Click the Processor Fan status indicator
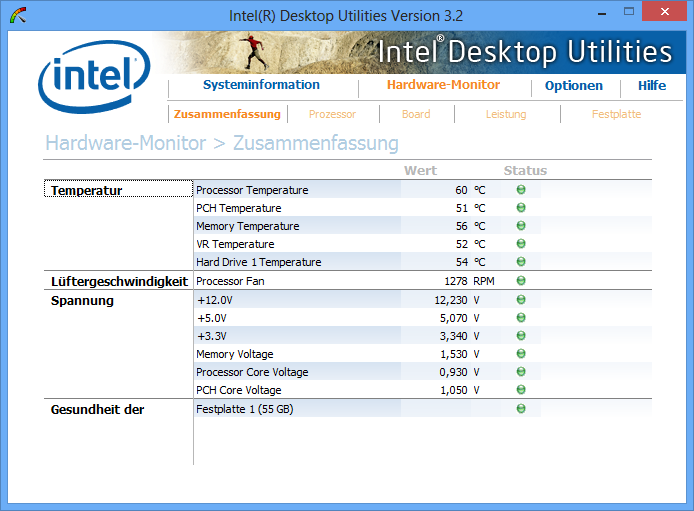694x511 pixels. pyautogui.click(x=521, y=280)
